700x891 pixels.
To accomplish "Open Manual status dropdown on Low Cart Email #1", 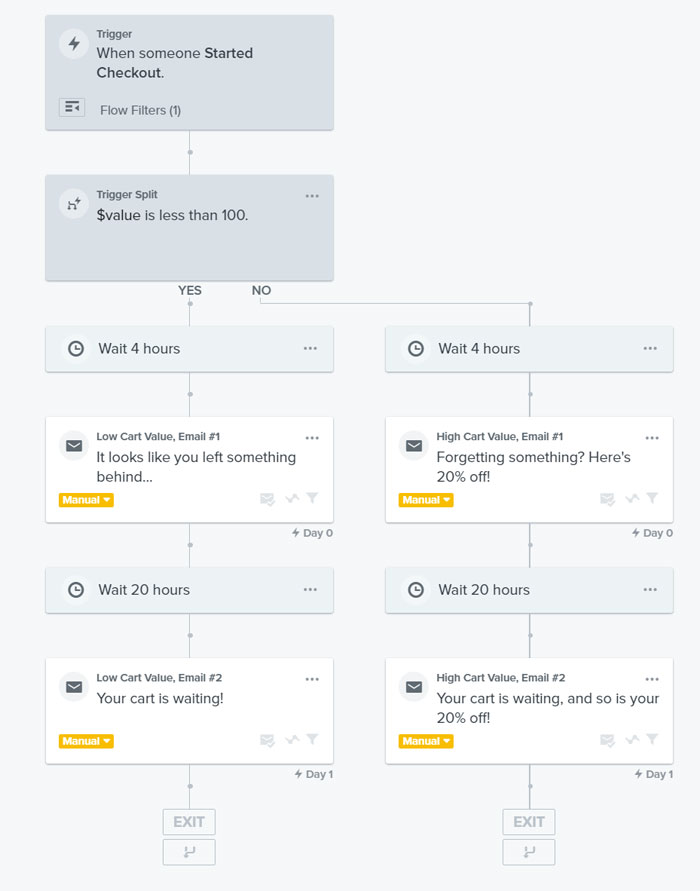I will tap(86, 500).
